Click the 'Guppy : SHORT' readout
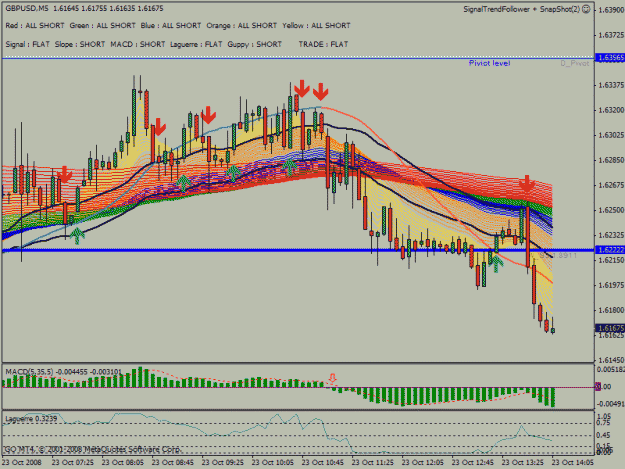This screenshot has height=469, width=625. coord(254,44)
